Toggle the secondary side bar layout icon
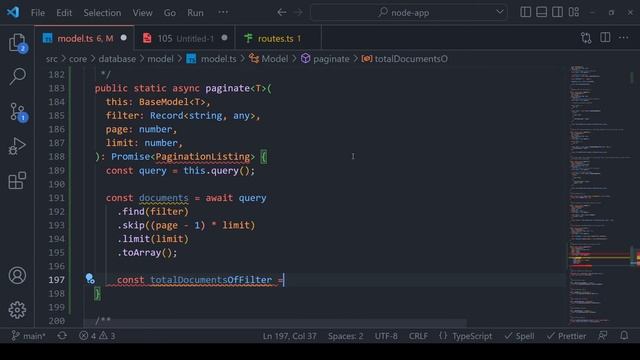 pyautogui.click(x=557, y=12)
